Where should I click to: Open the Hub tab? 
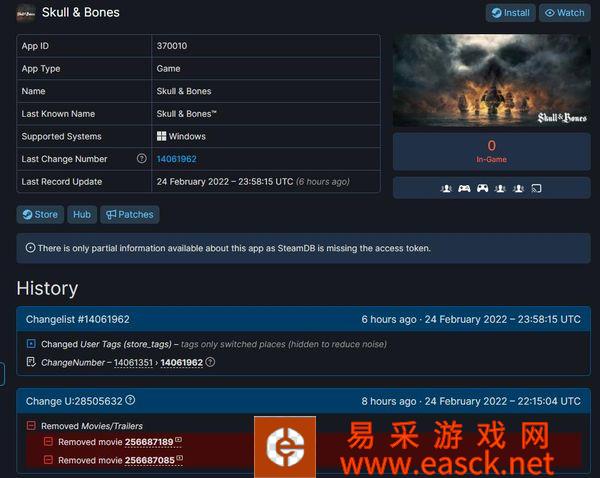(82, 214)
